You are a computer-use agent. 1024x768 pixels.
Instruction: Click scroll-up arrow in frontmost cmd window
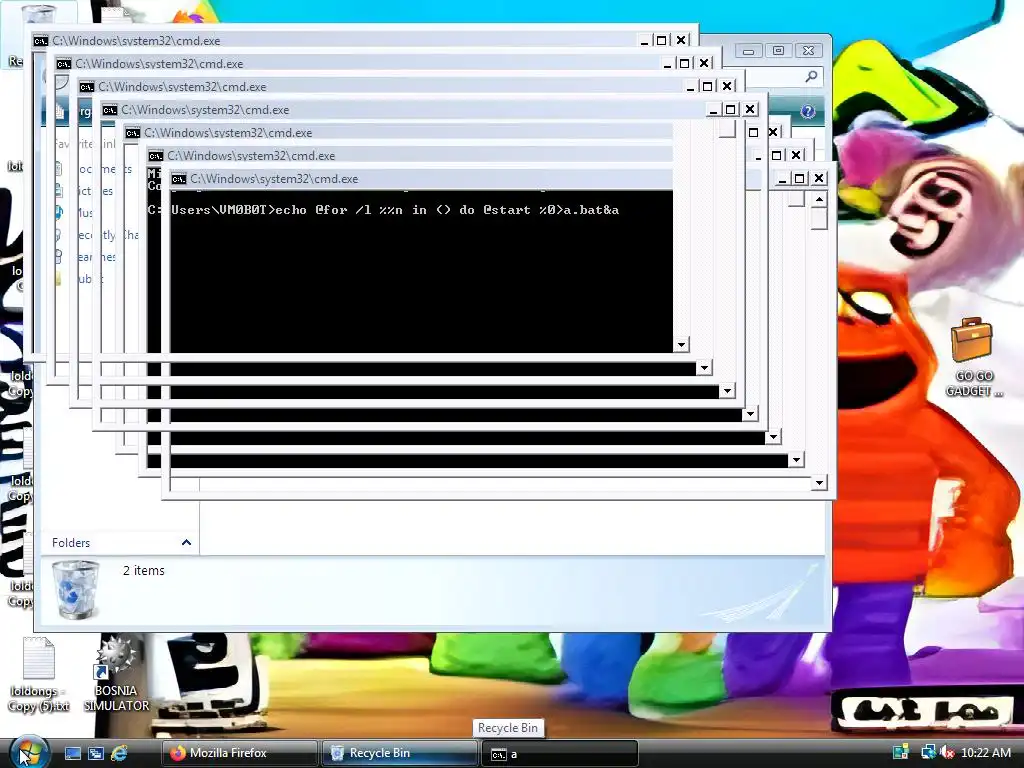[819, 199]
